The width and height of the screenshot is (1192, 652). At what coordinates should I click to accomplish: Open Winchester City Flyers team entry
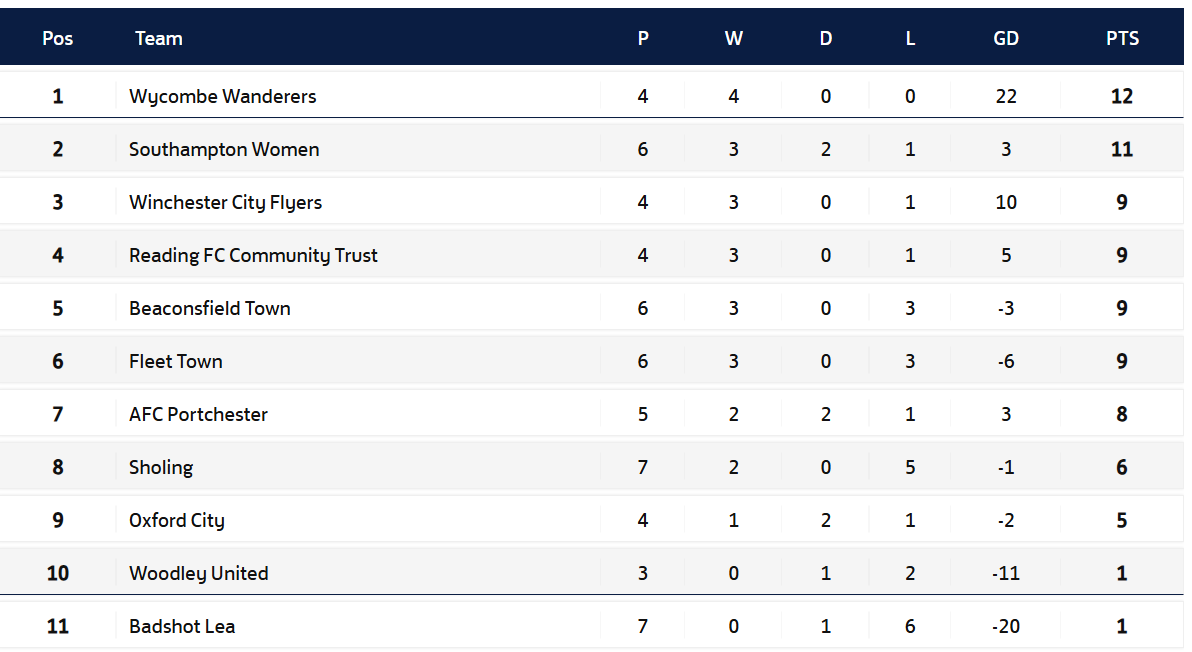click(226, 203)
